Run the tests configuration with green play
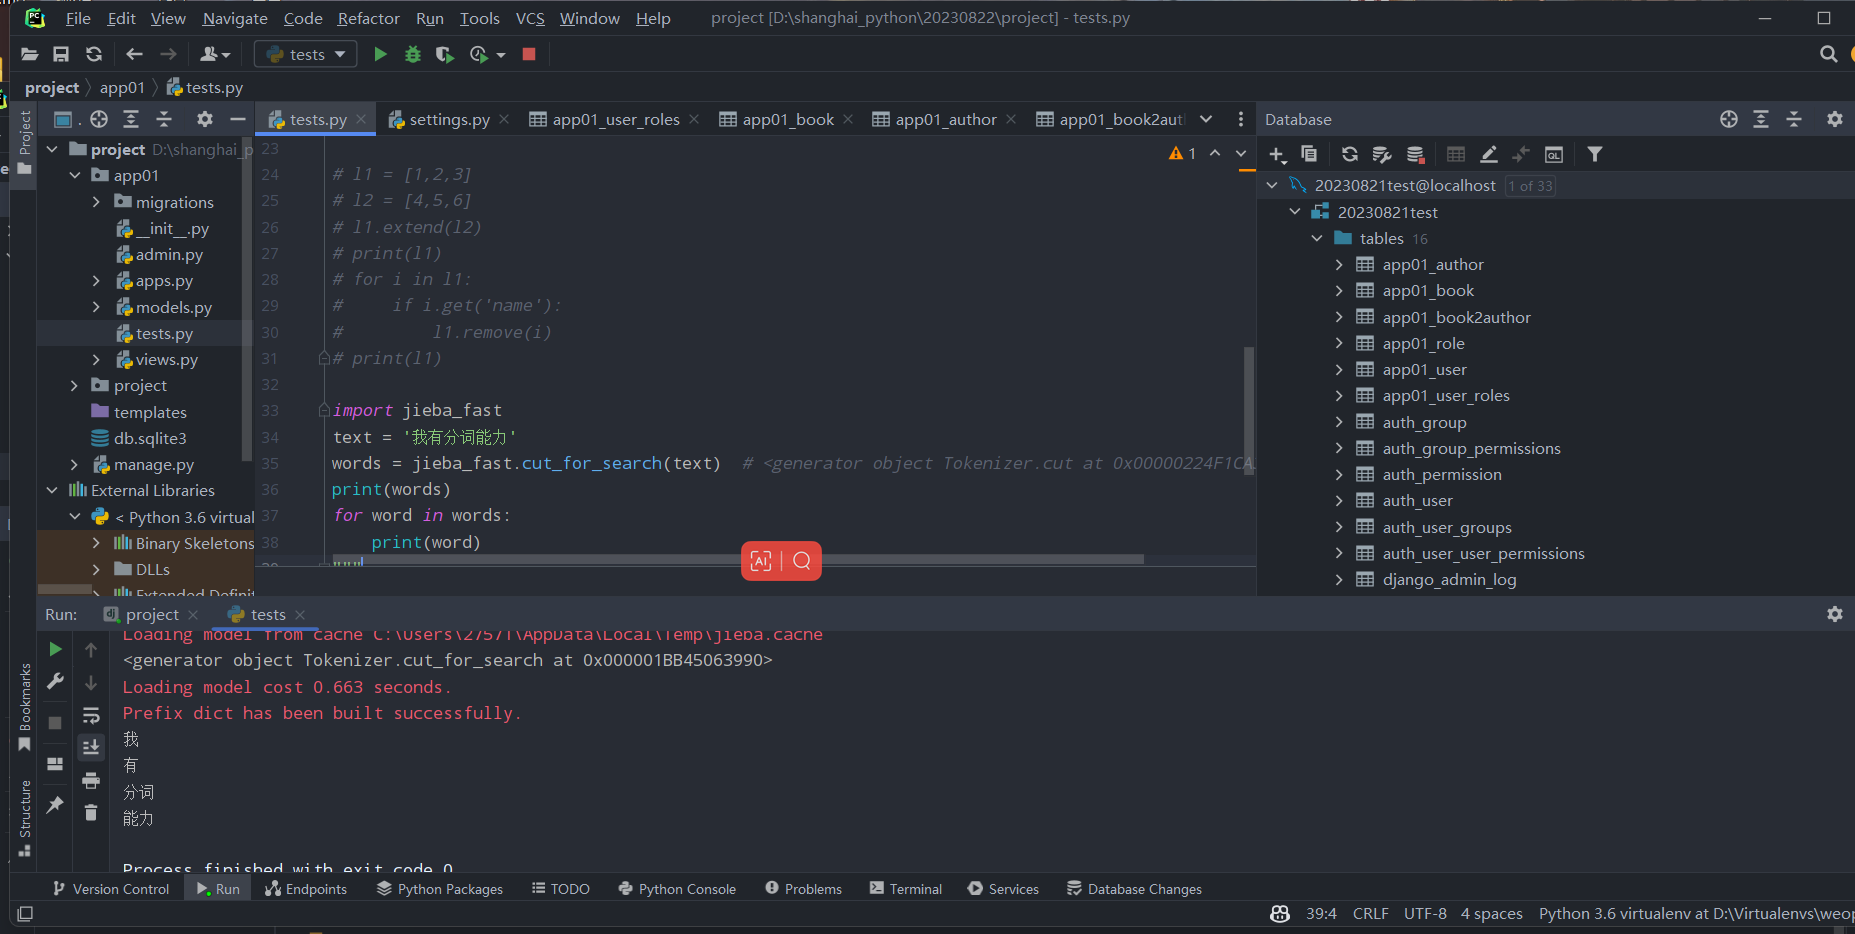1855x934 pixels. click(x=380, y=54)
